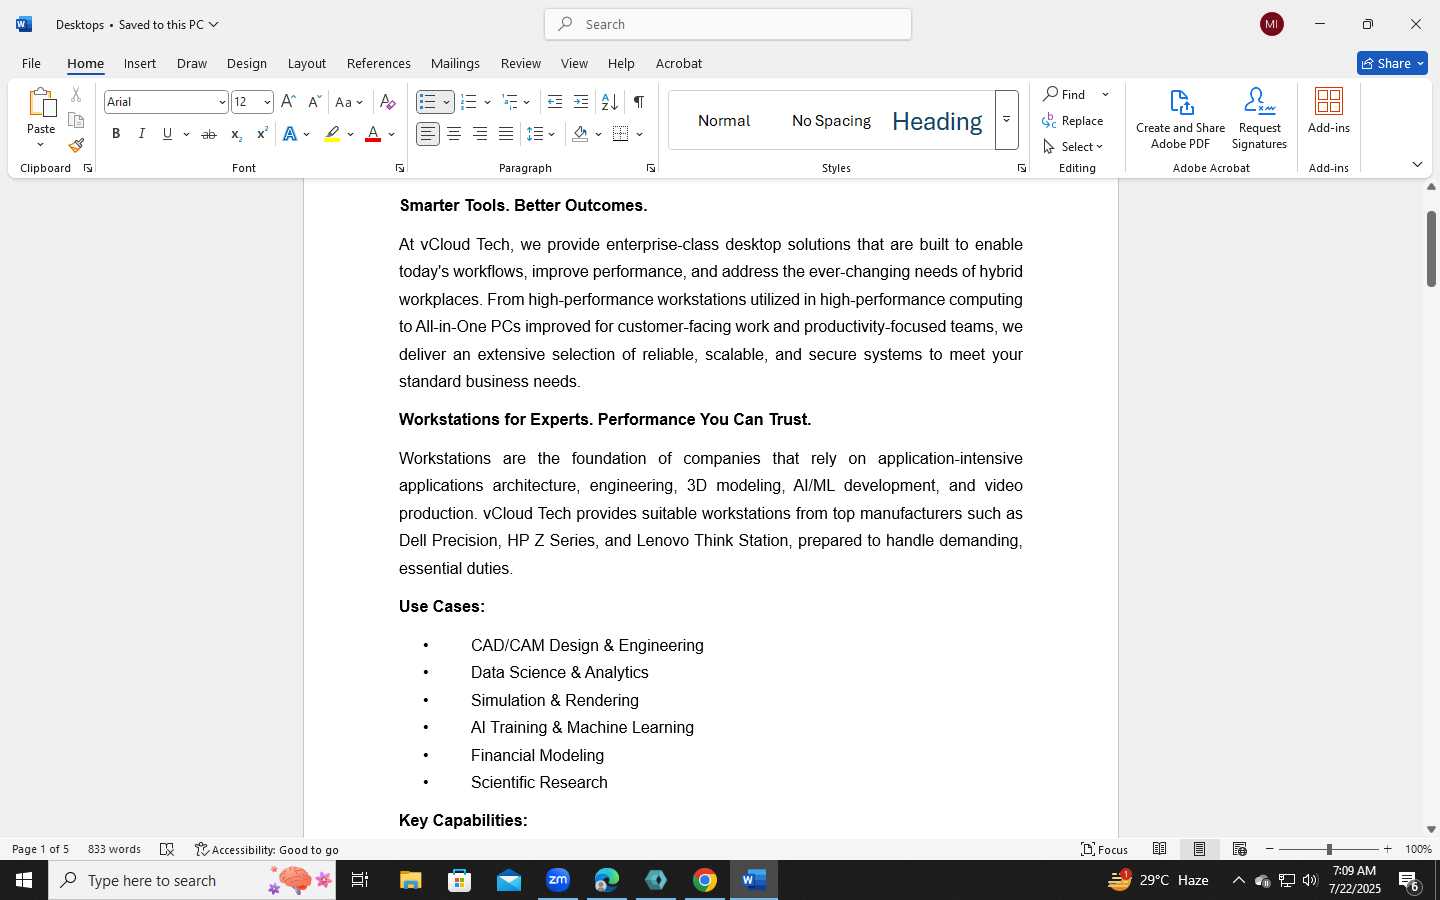The height and width of the screenshot is (900, 1440).
Task: Click the Focus mode button
Action: point(1105,849)
